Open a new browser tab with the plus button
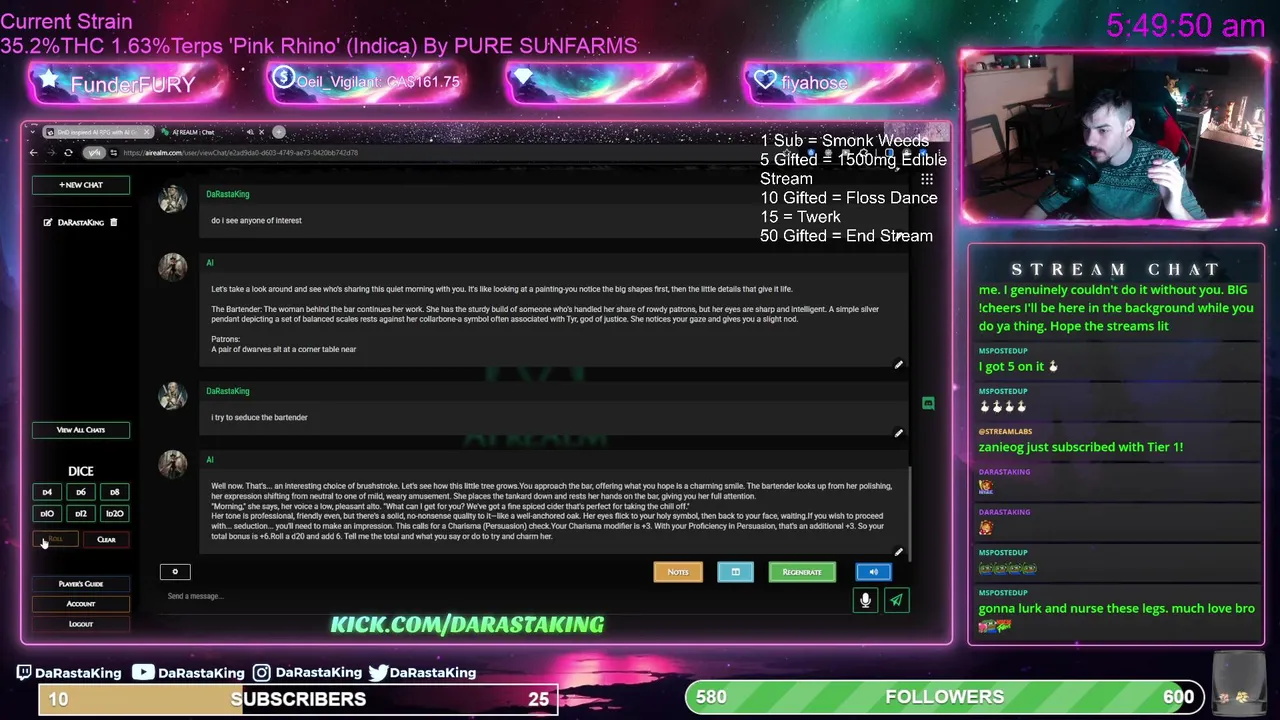 click(x=279, y=132)
